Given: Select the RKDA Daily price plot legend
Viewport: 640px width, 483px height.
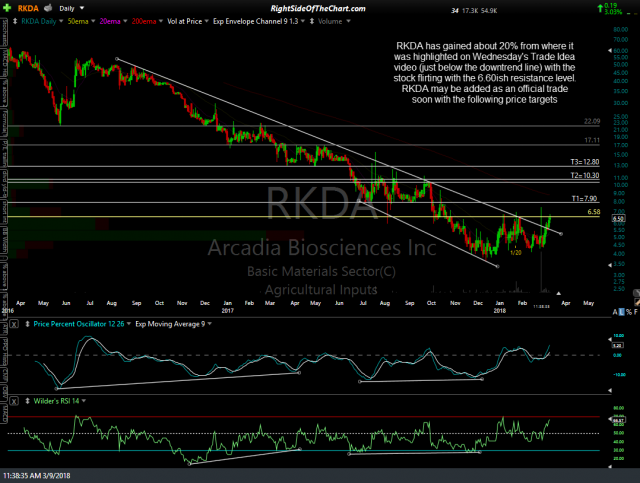Looking at the screenshot, I should click(x=39, y=21).
